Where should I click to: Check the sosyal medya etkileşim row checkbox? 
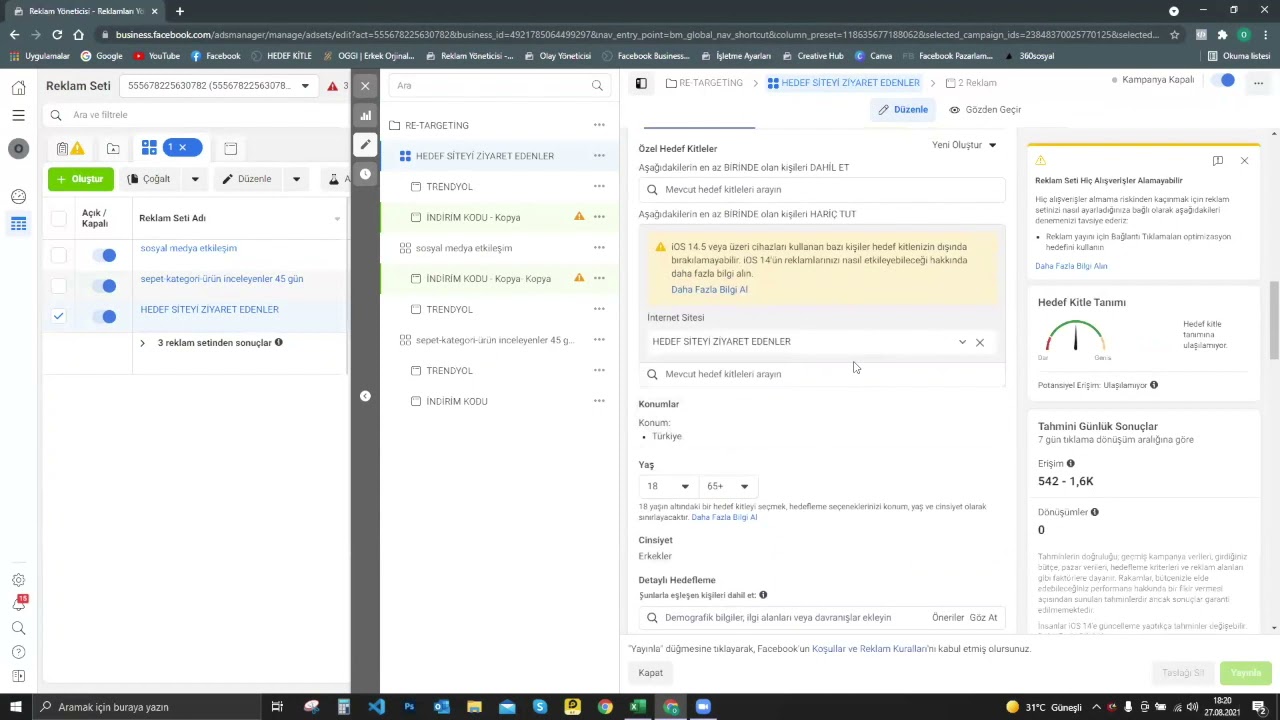pyautogui.click(x=59, y=255)
